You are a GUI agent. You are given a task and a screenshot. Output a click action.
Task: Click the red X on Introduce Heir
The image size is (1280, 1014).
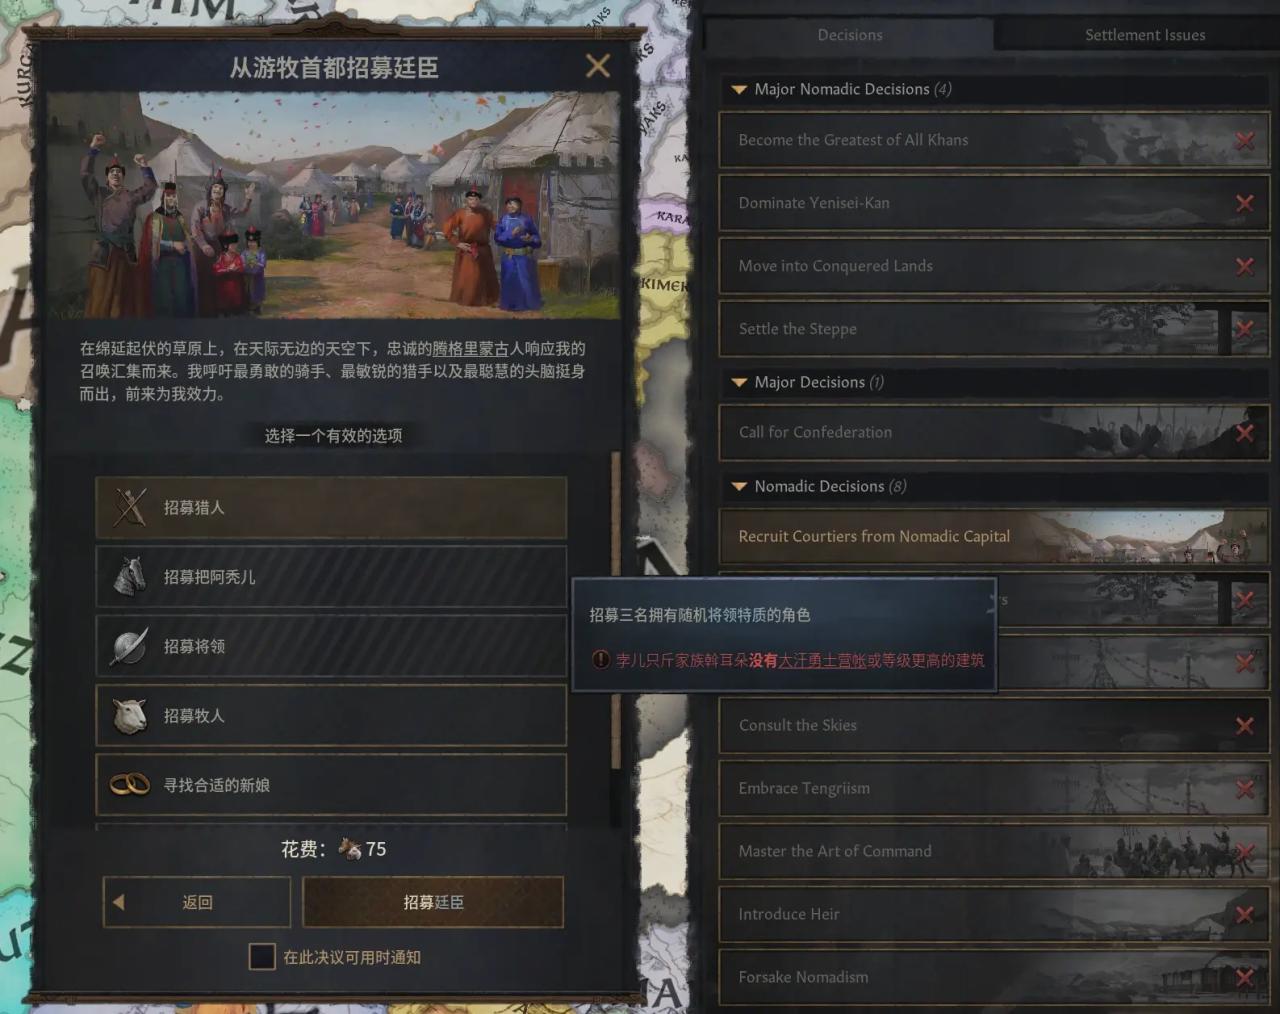pyautogui.click(x=1245, y=915)
